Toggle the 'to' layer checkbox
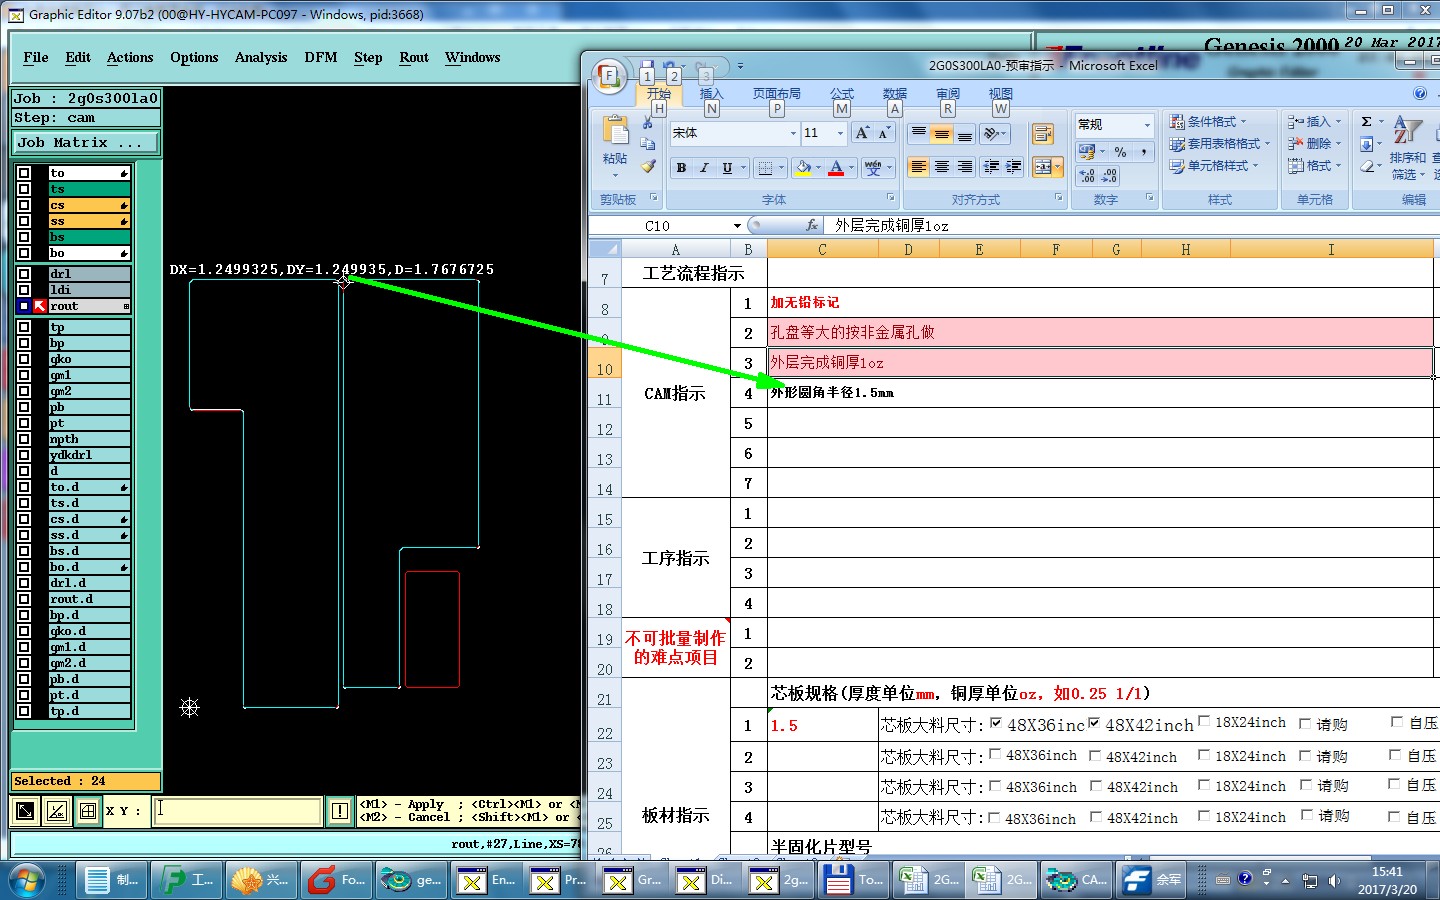This screenshot has height=900, width=1440. pos(24,173)
